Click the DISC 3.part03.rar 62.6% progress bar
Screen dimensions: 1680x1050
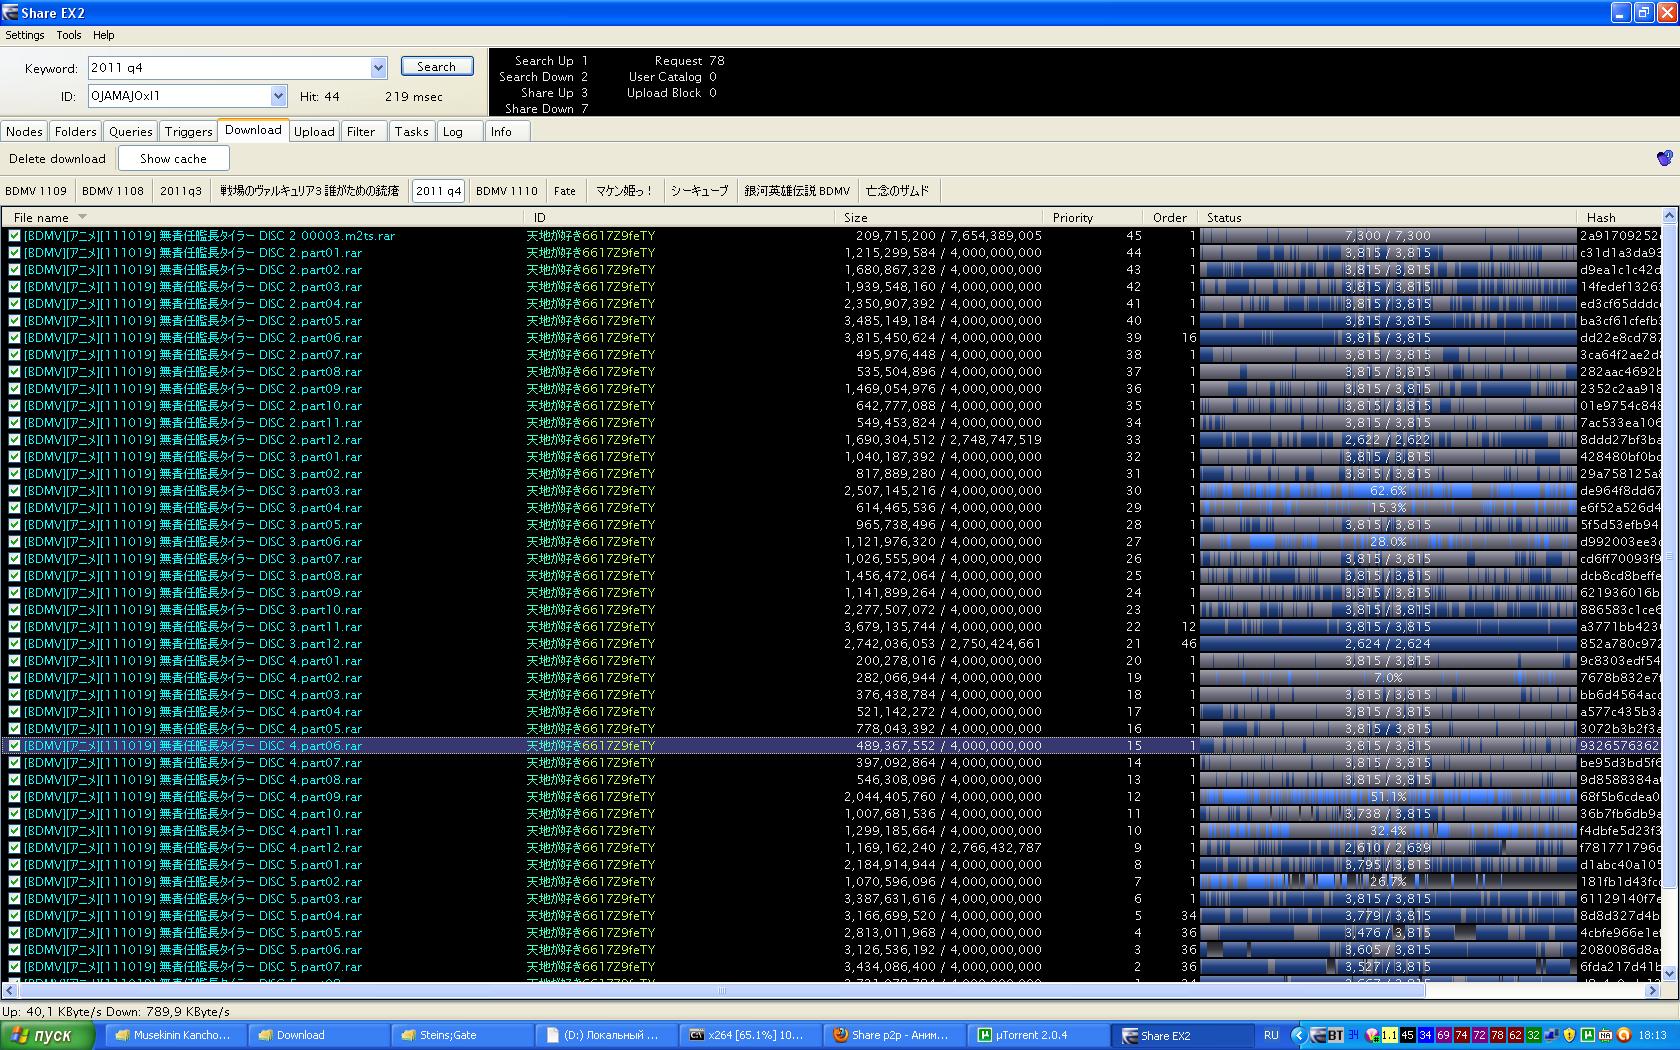[x=1387, y=491]
